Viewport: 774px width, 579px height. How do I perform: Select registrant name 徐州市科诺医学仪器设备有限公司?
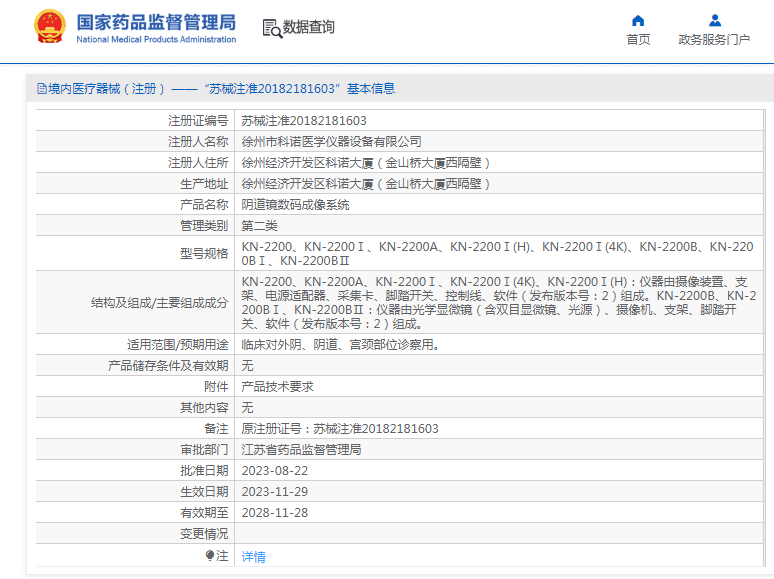tap(331, 142)
